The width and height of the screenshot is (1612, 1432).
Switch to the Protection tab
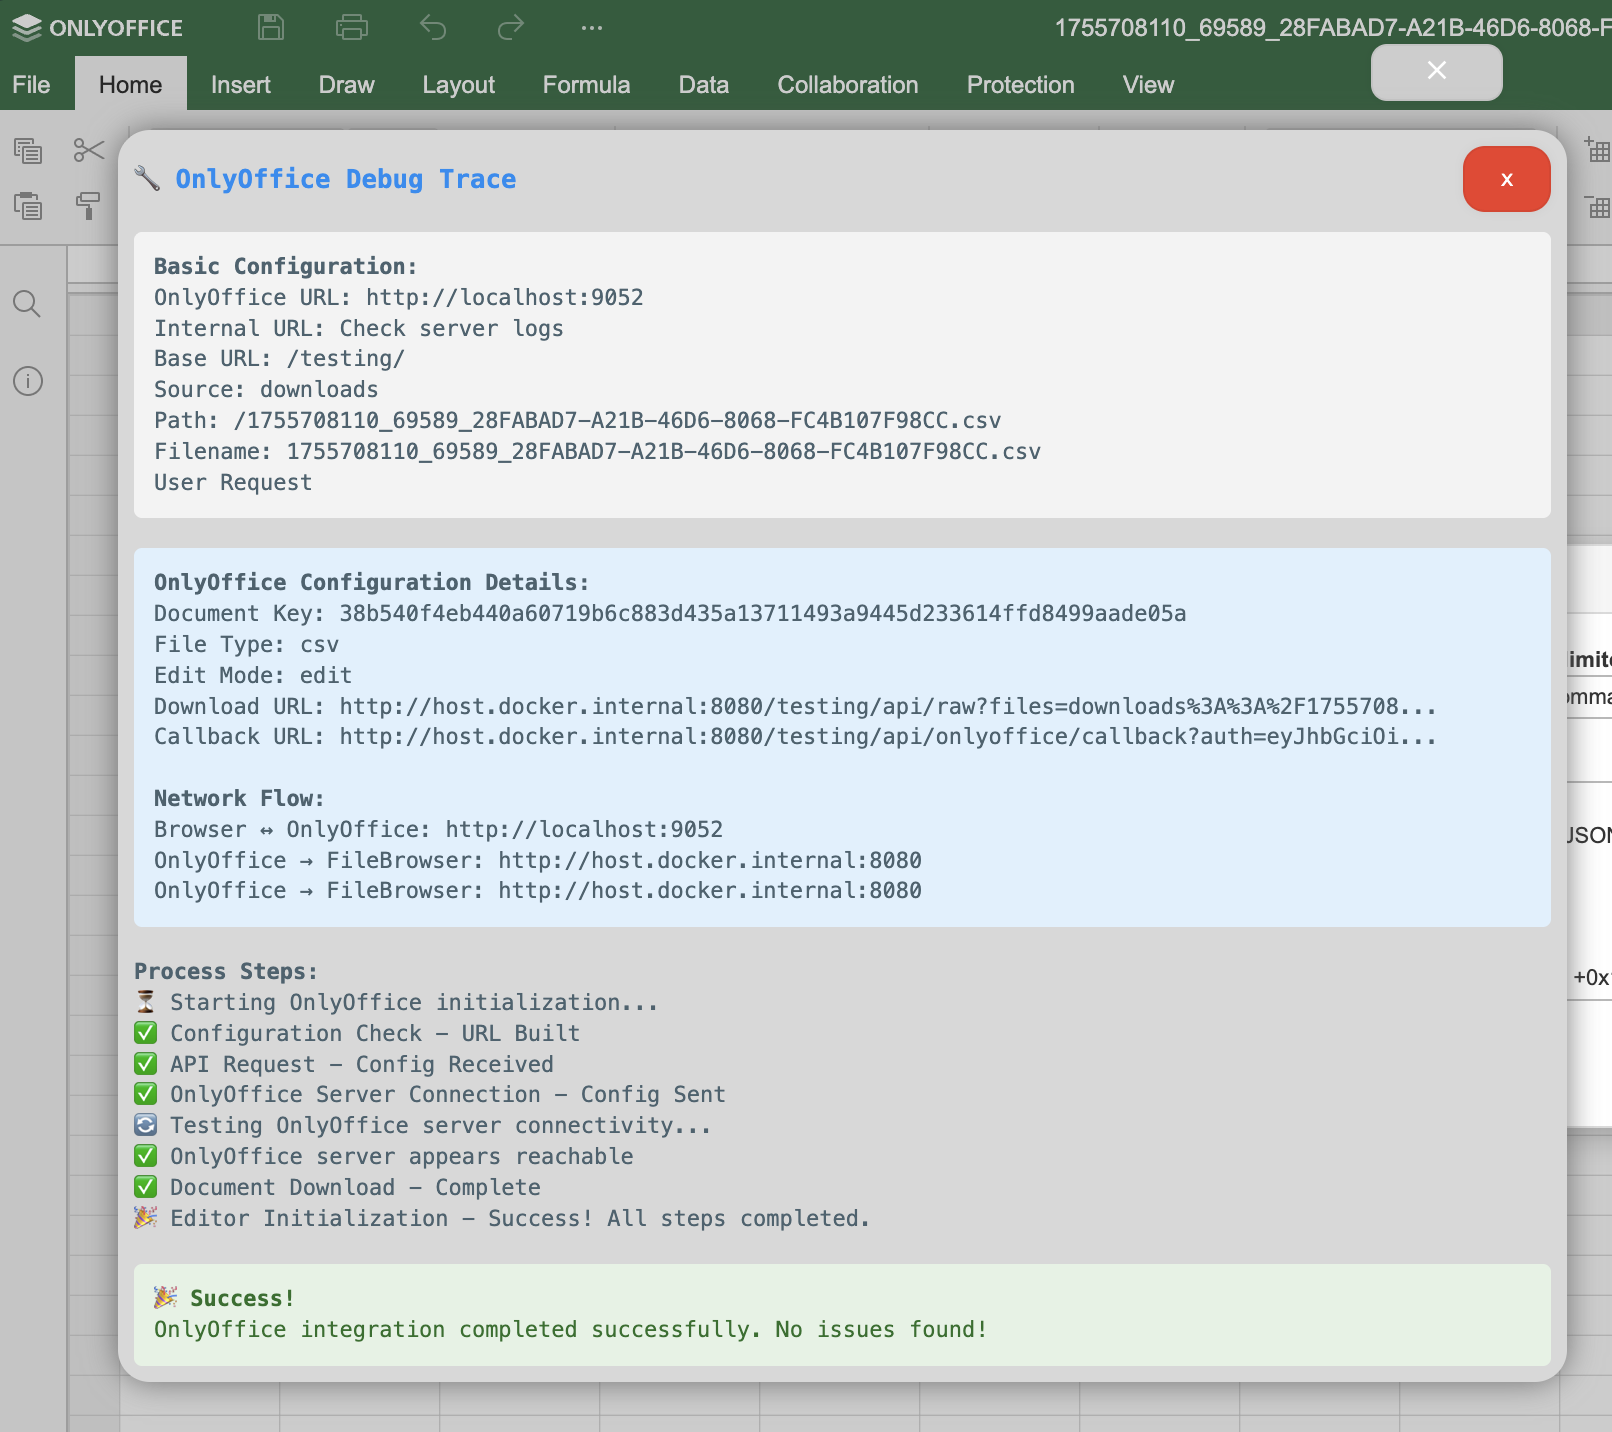click(1020, 85)
